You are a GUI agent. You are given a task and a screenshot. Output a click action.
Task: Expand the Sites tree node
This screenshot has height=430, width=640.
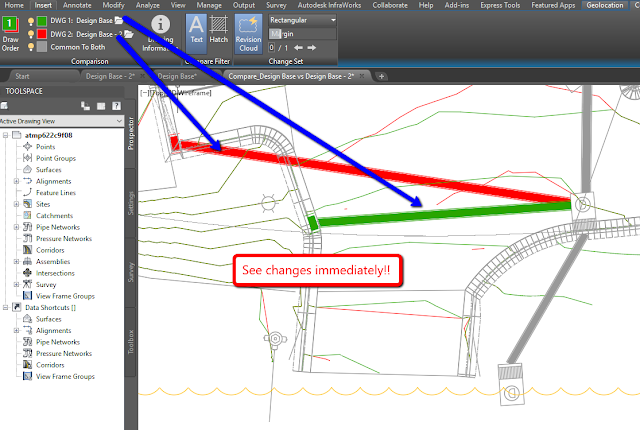pos(16,204)
